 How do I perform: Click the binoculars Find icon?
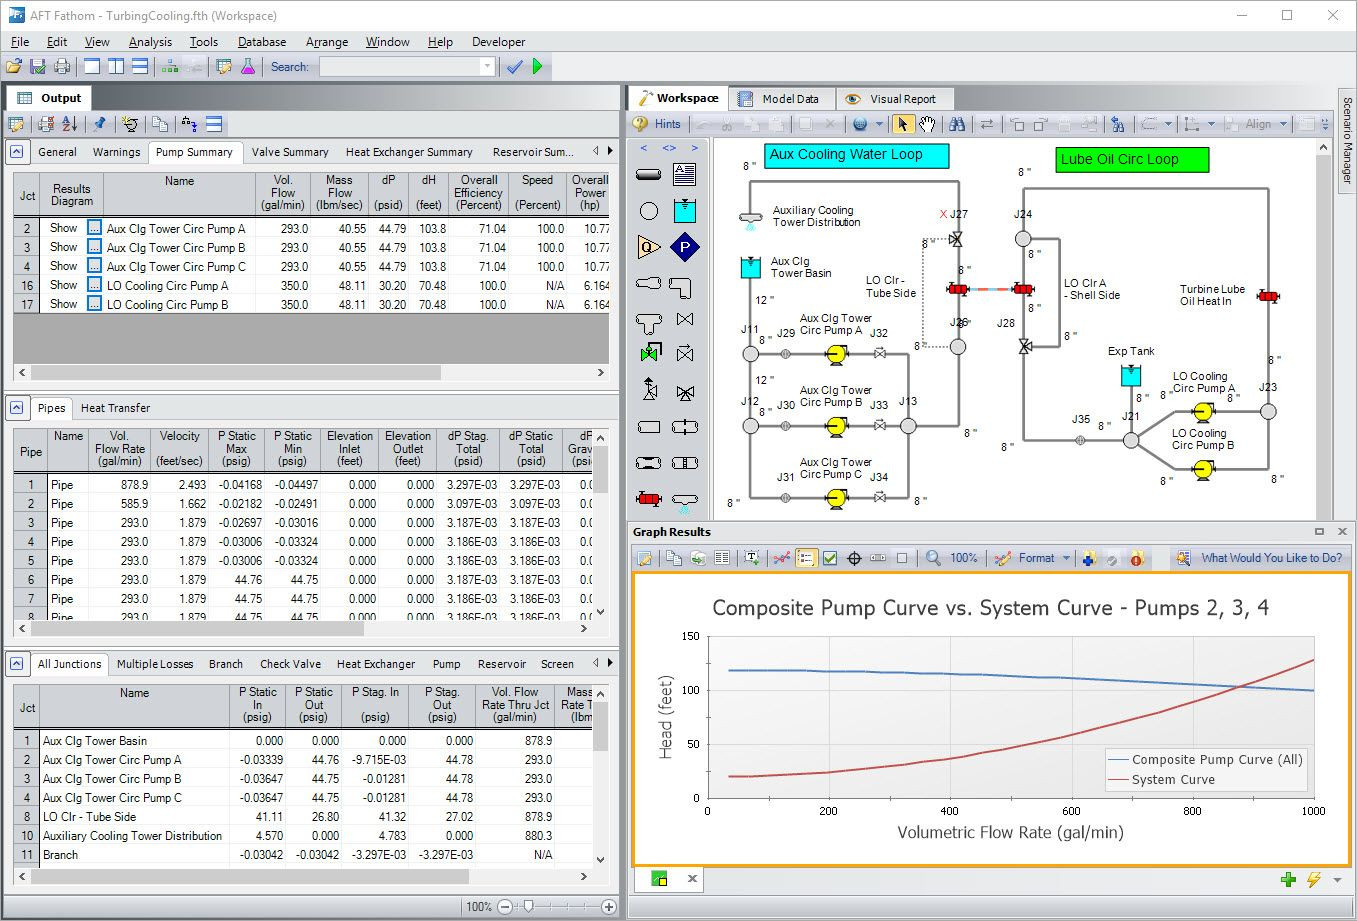pyautogui.click(x=957, y=124)
